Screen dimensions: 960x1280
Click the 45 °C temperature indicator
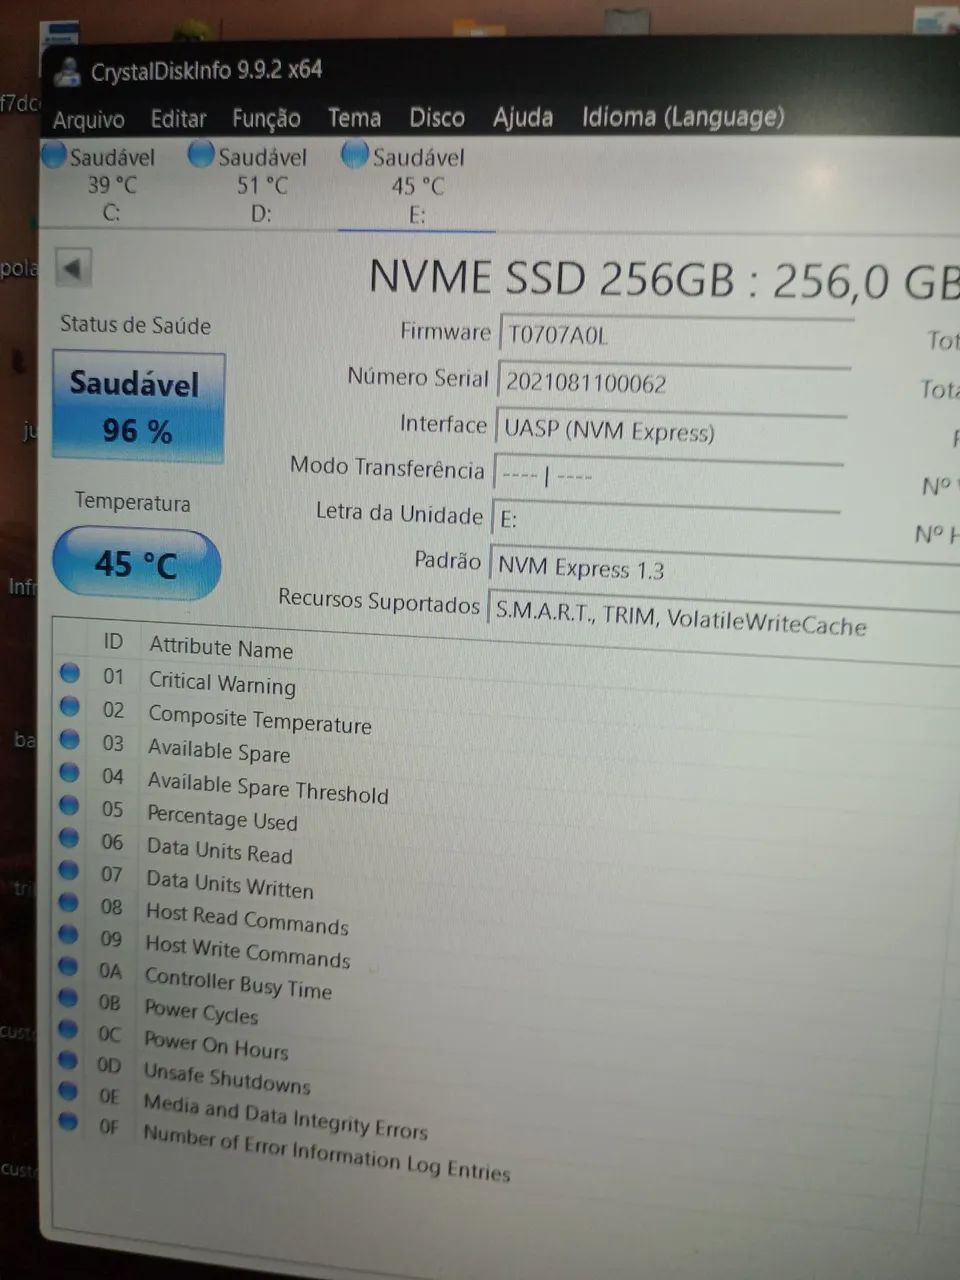pyautogui.click(x=136, y=563)
